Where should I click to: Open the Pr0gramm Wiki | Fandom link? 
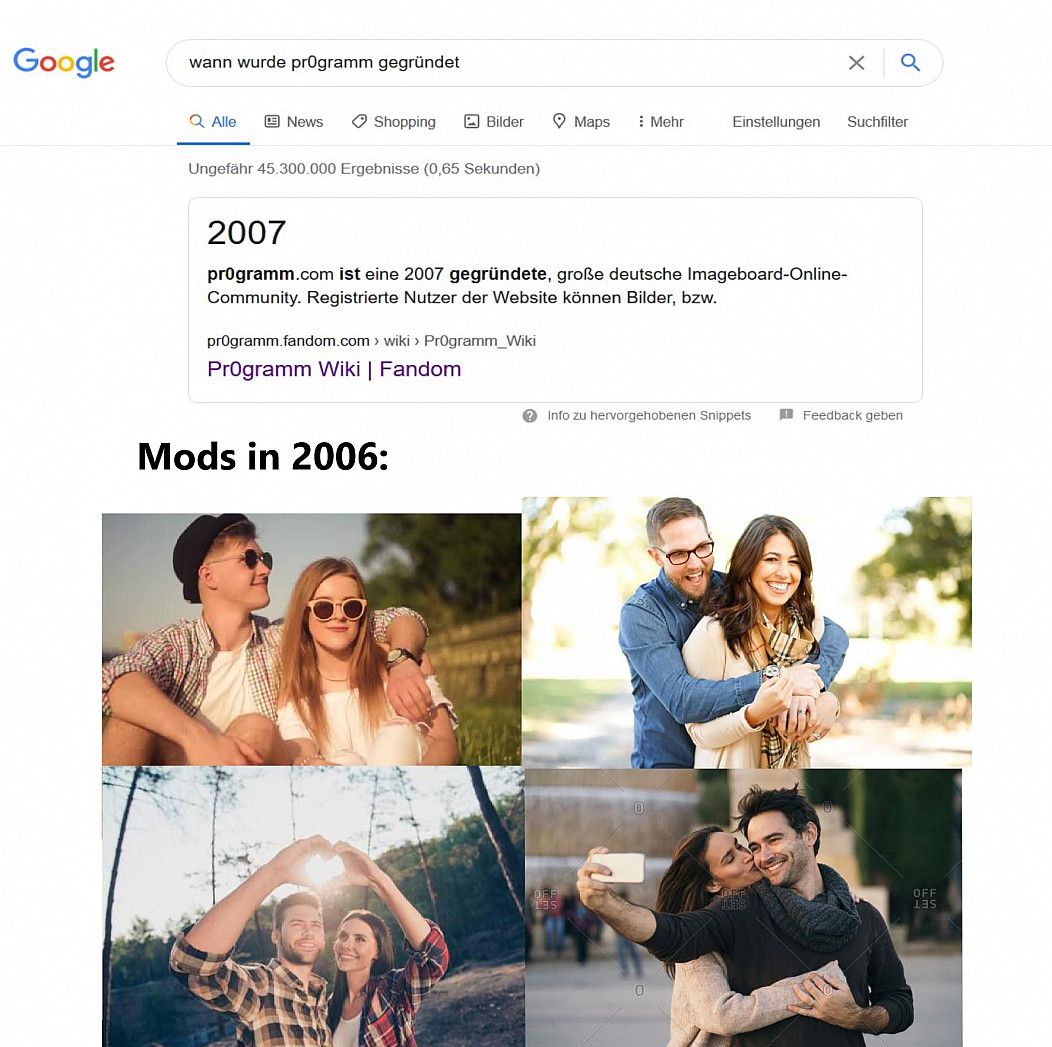[x=334, y=369]
